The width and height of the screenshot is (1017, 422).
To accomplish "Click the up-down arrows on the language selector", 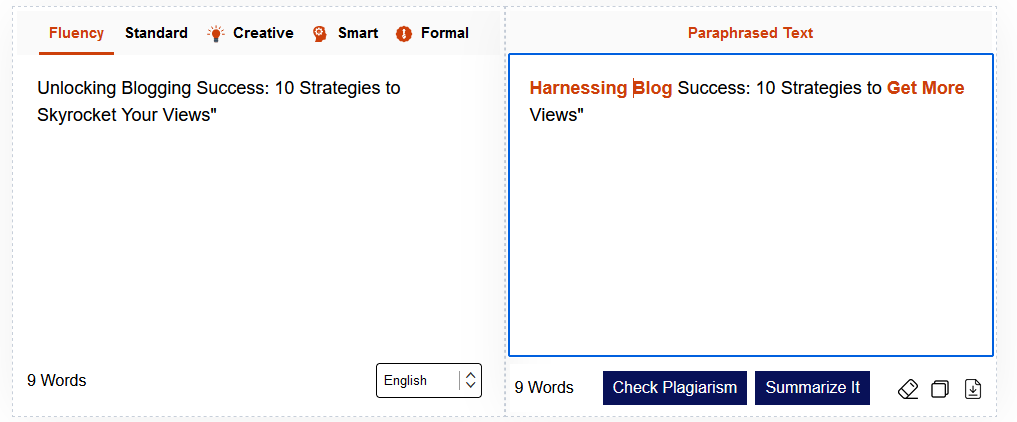I will 471,380.
